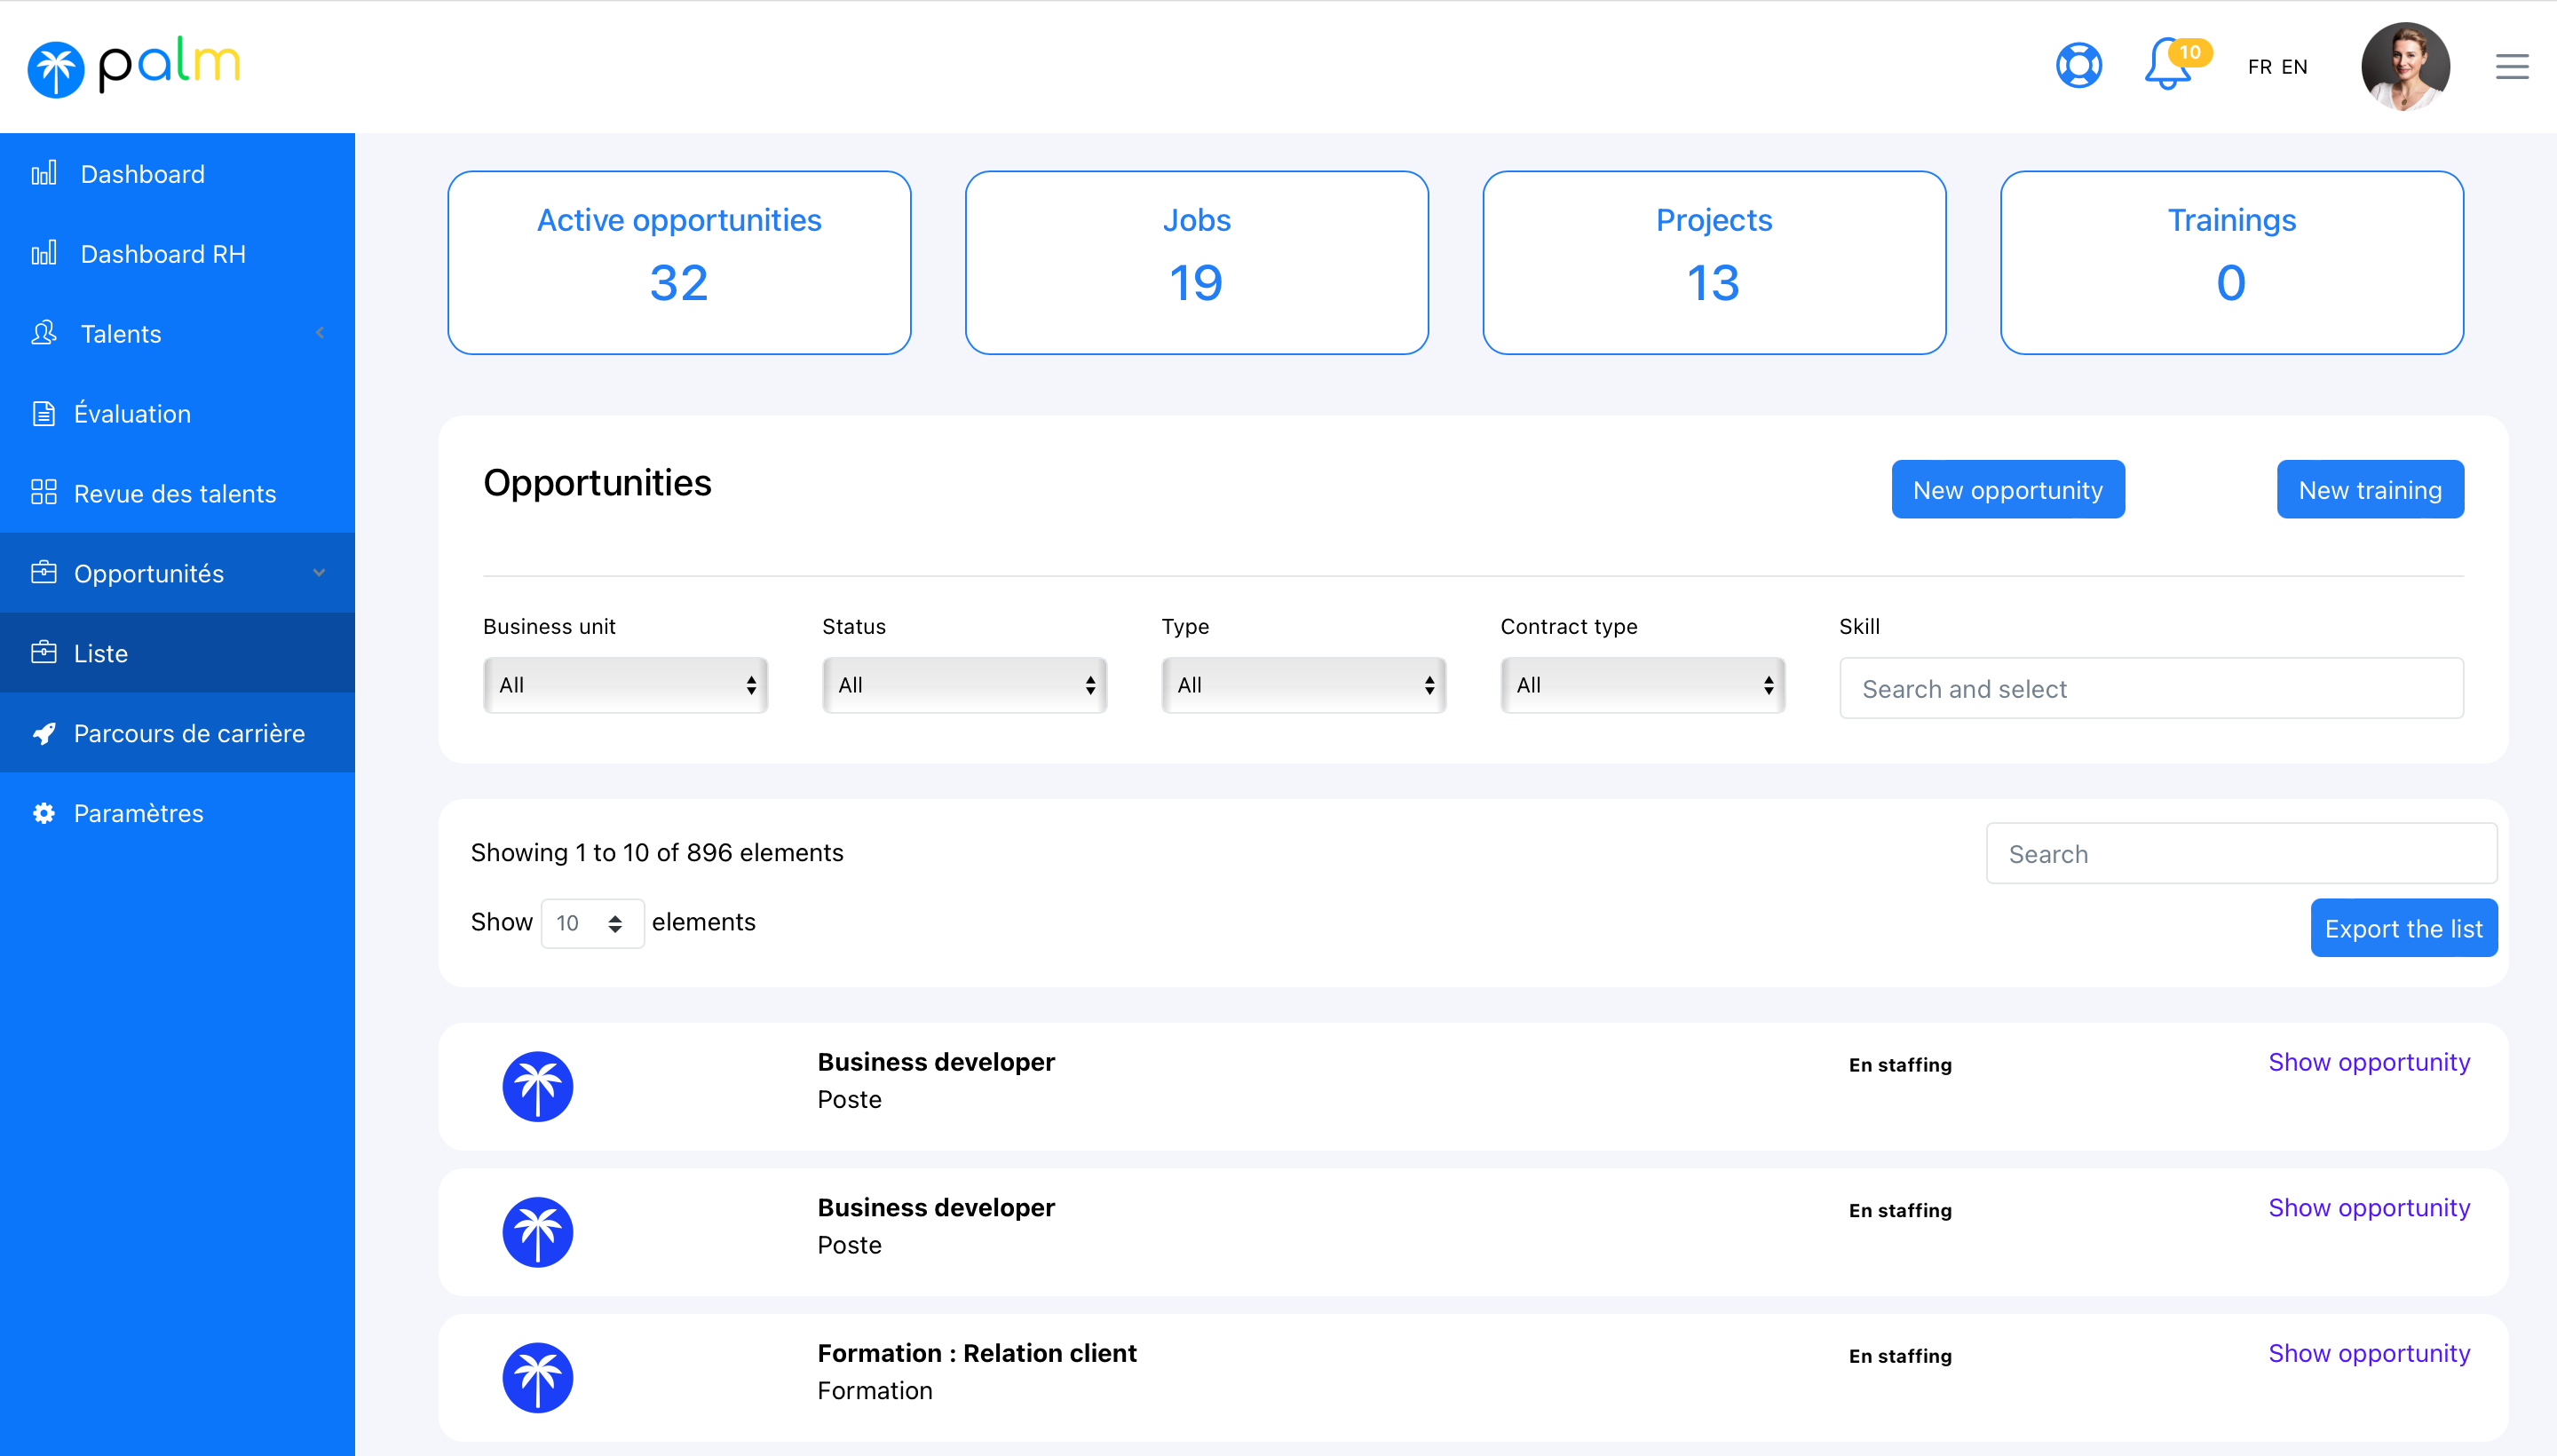
Task: Open notifications bell with 10 badge
Action: [2168, 66]
